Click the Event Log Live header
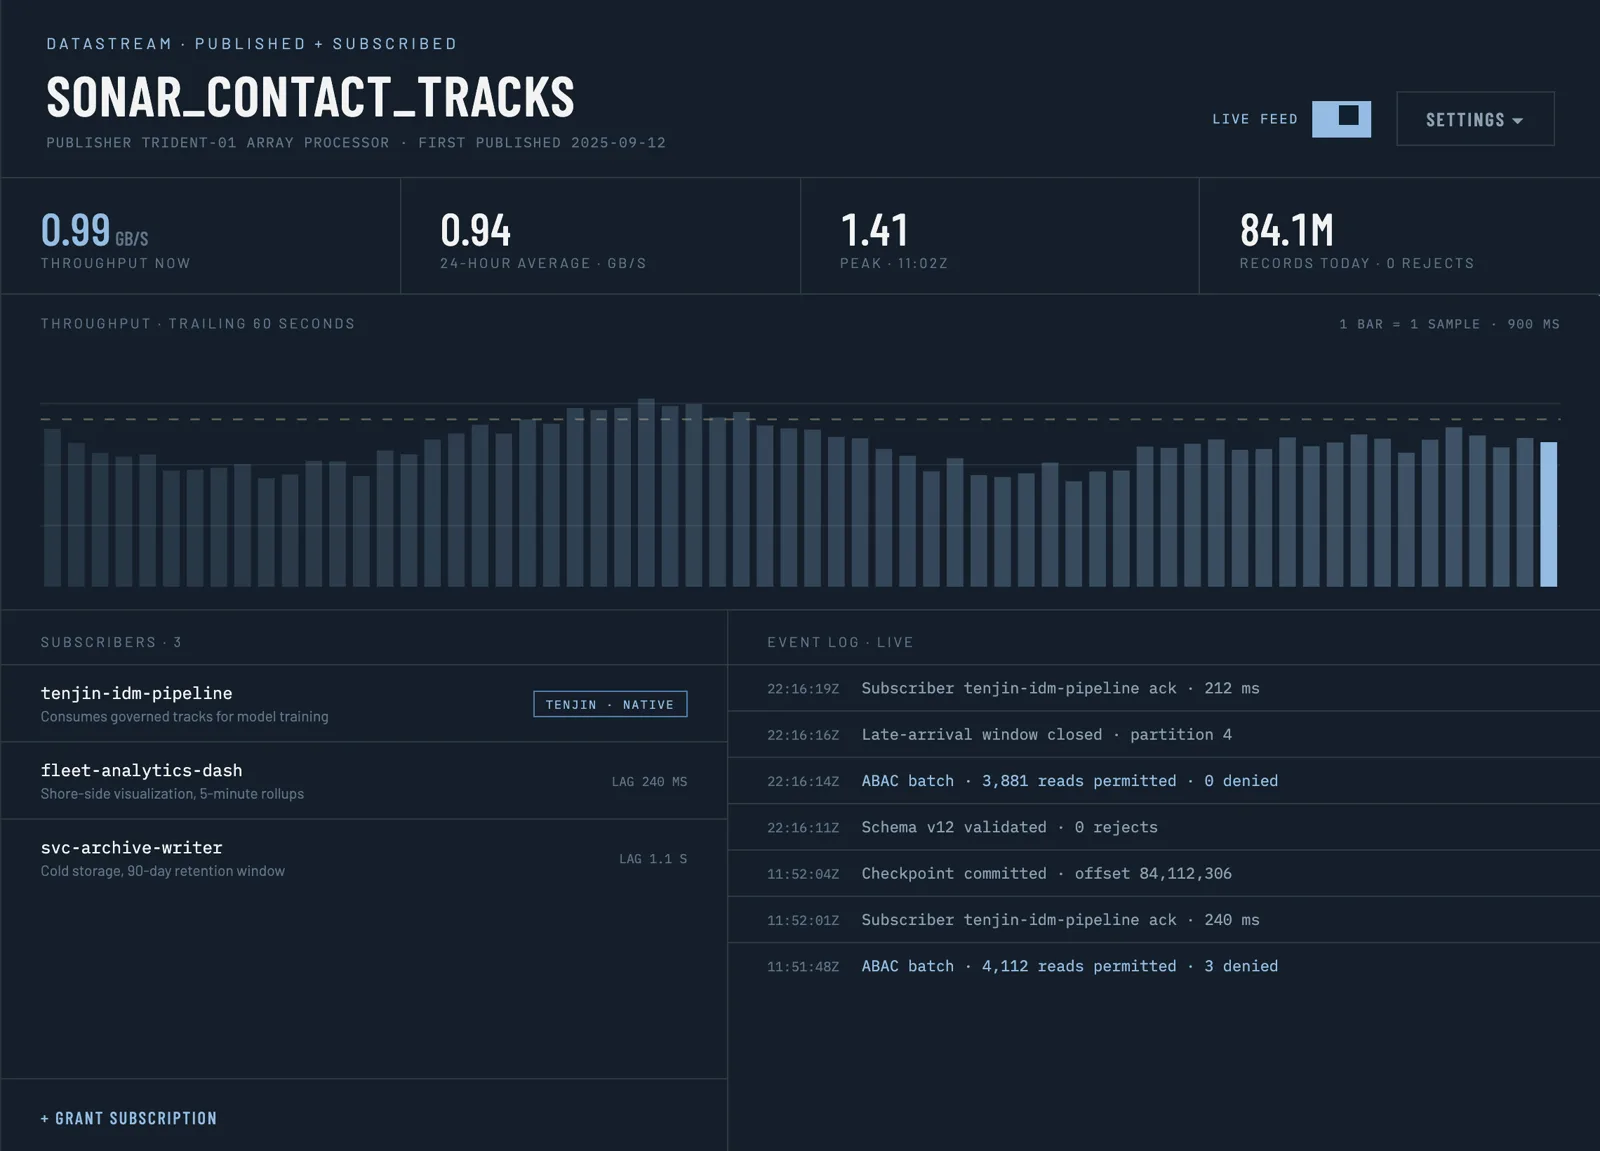The height and width of the screenshot is (1151, 1600). tap(840, 642)
